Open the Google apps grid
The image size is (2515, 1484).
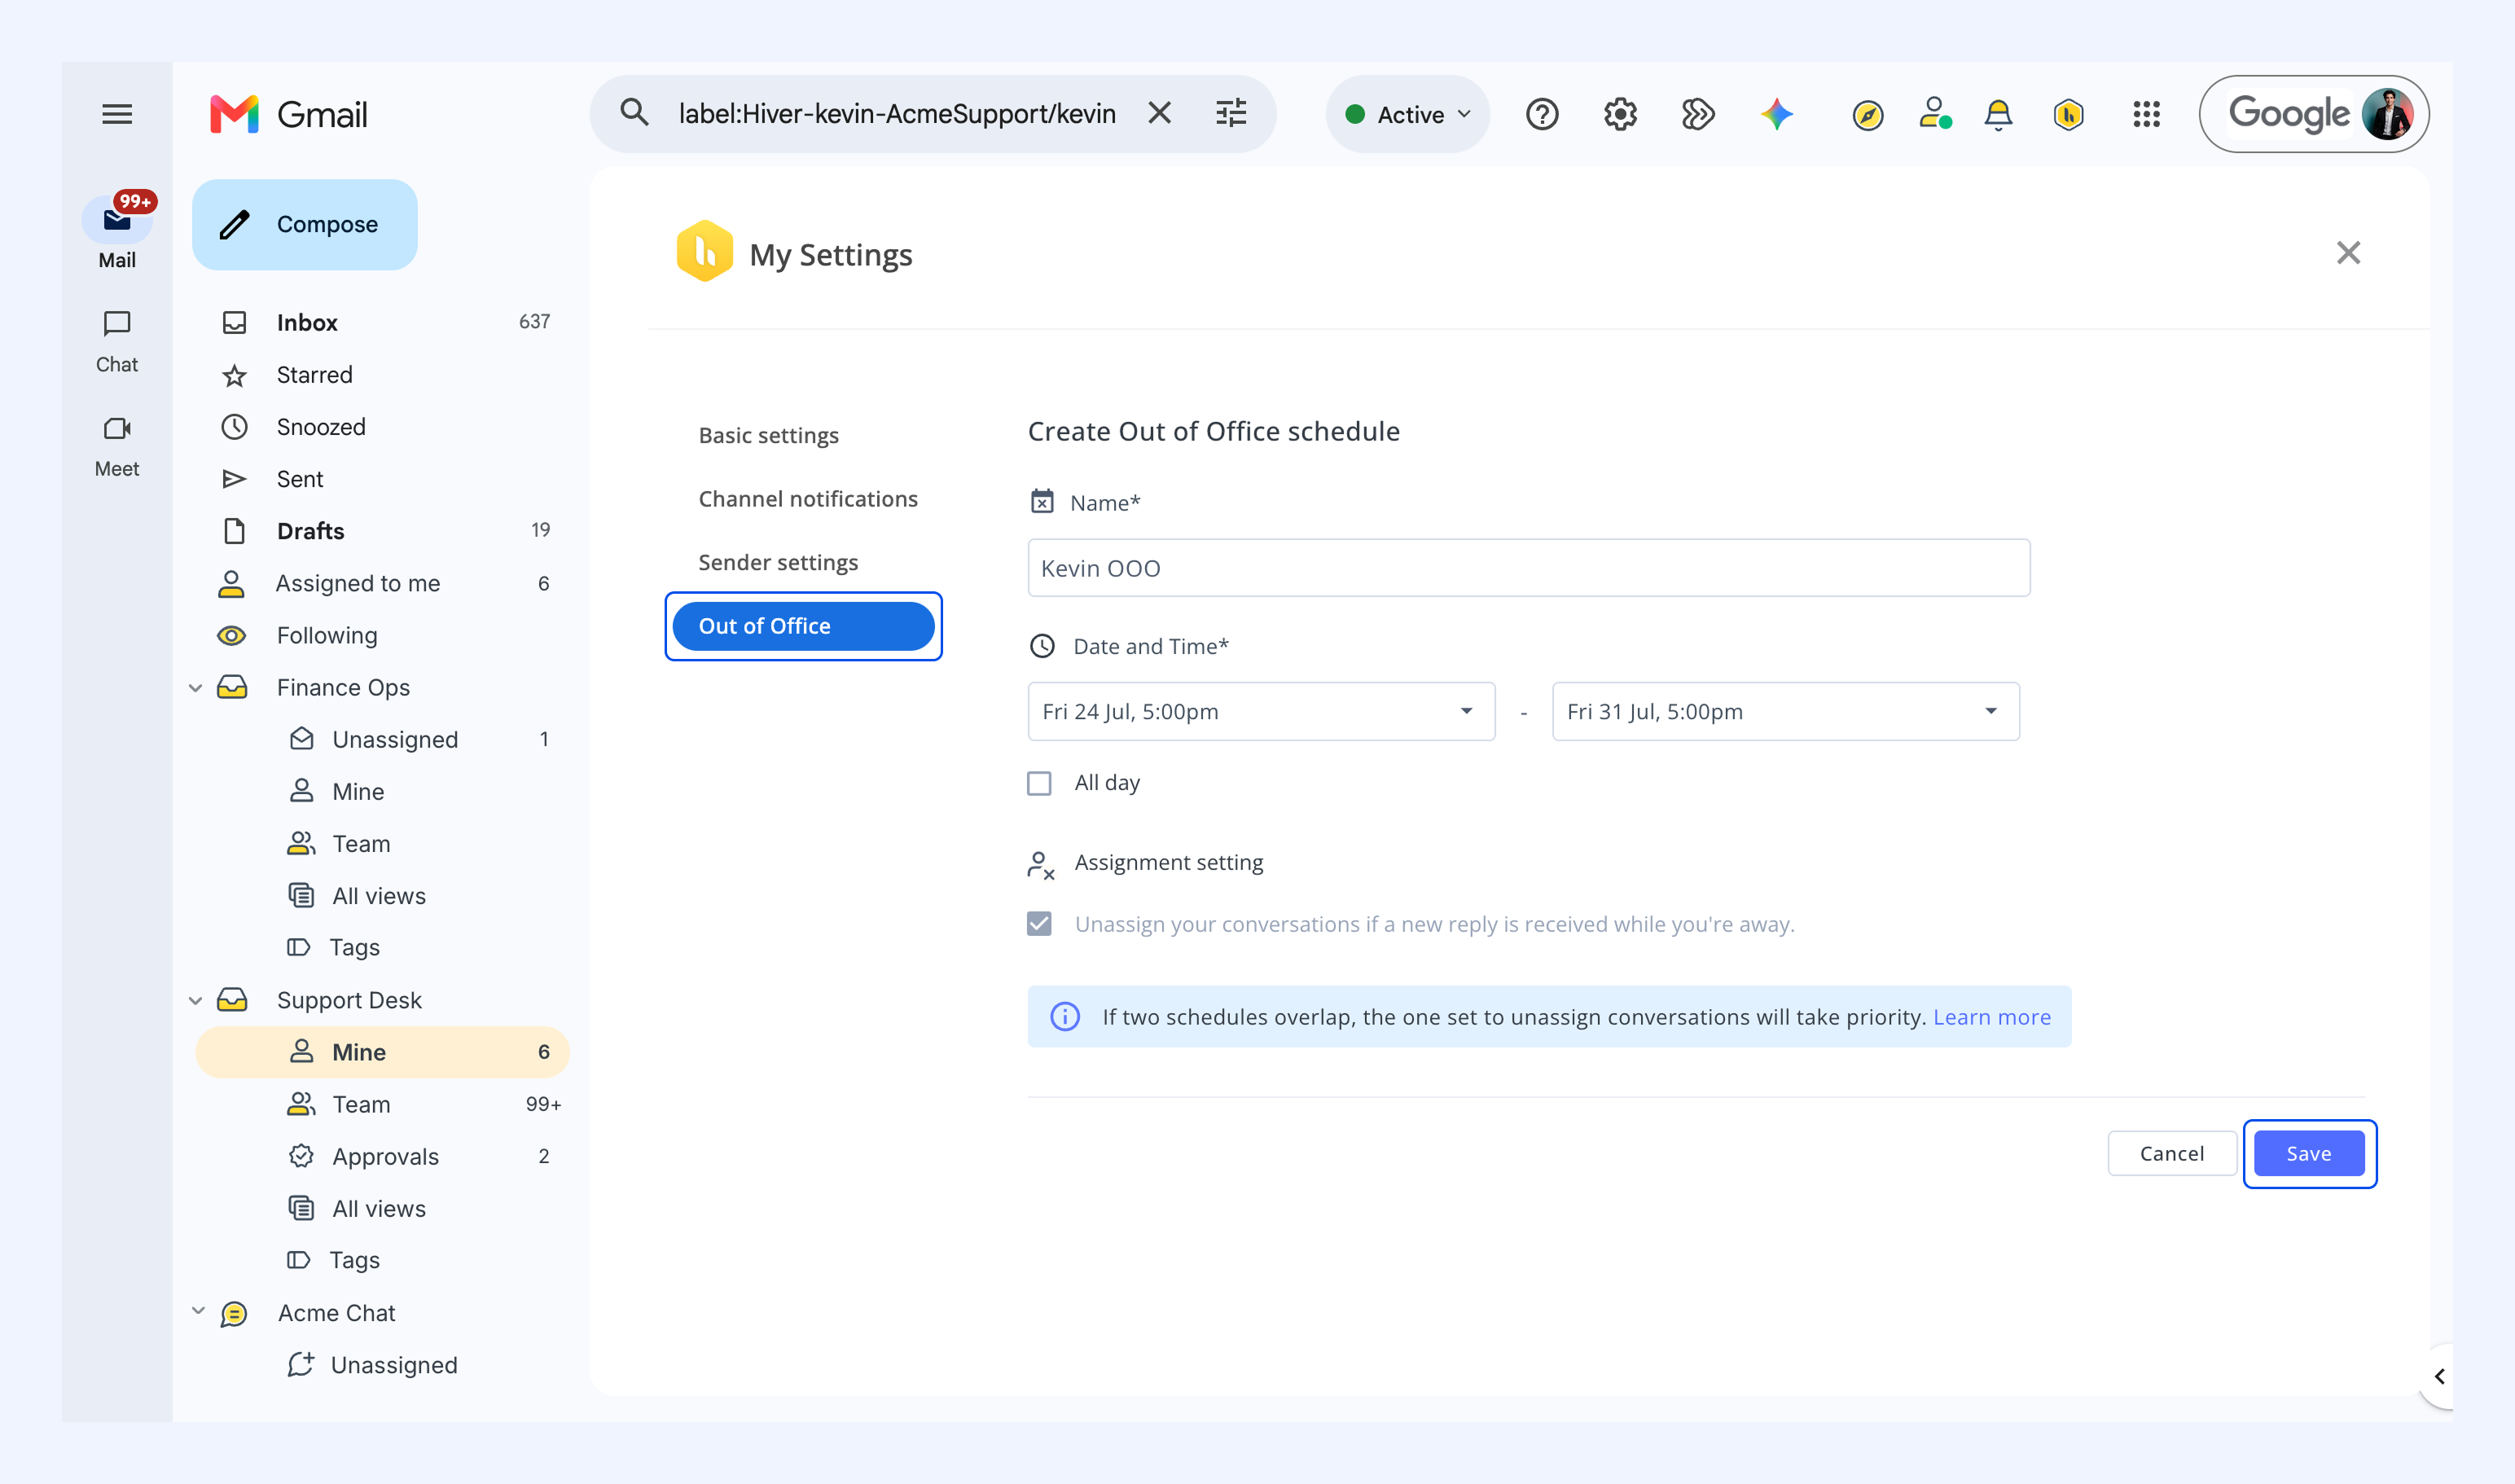(2146, 114)
